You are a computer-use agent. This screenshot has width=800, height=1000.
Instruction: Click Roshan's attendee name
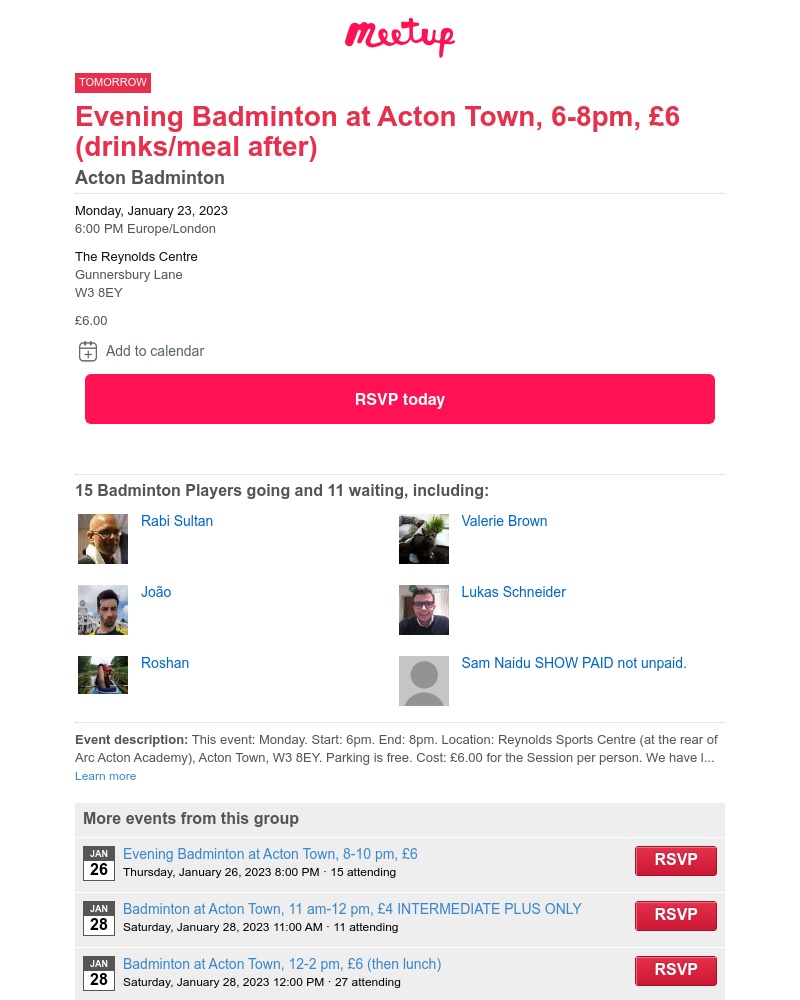point(164,663)
